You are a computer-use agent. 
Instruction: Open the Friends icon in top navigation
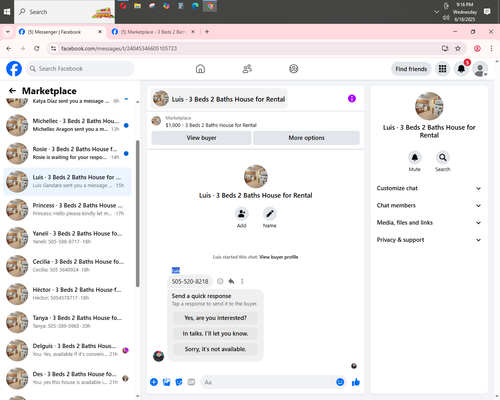pyautogui.click(x=247, y=69)
